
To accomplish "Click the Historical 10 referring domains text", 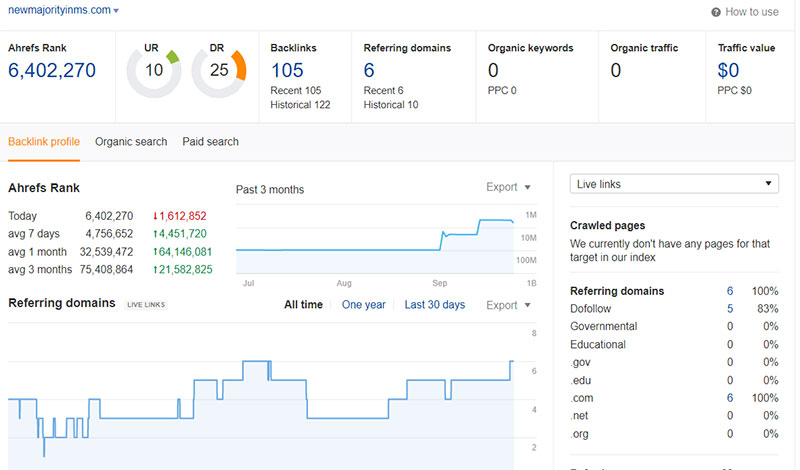I will click(x=391, y=105).
